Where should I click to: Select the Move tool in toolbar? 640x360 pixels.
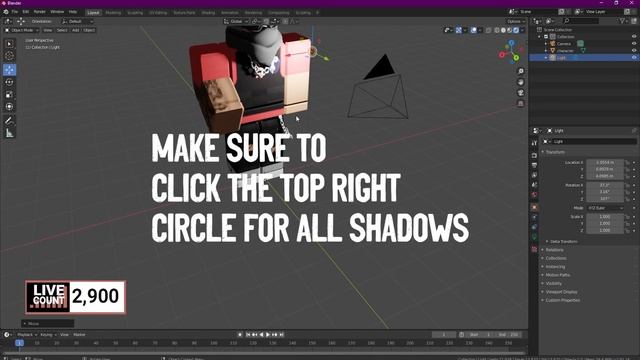click(9, 70)
